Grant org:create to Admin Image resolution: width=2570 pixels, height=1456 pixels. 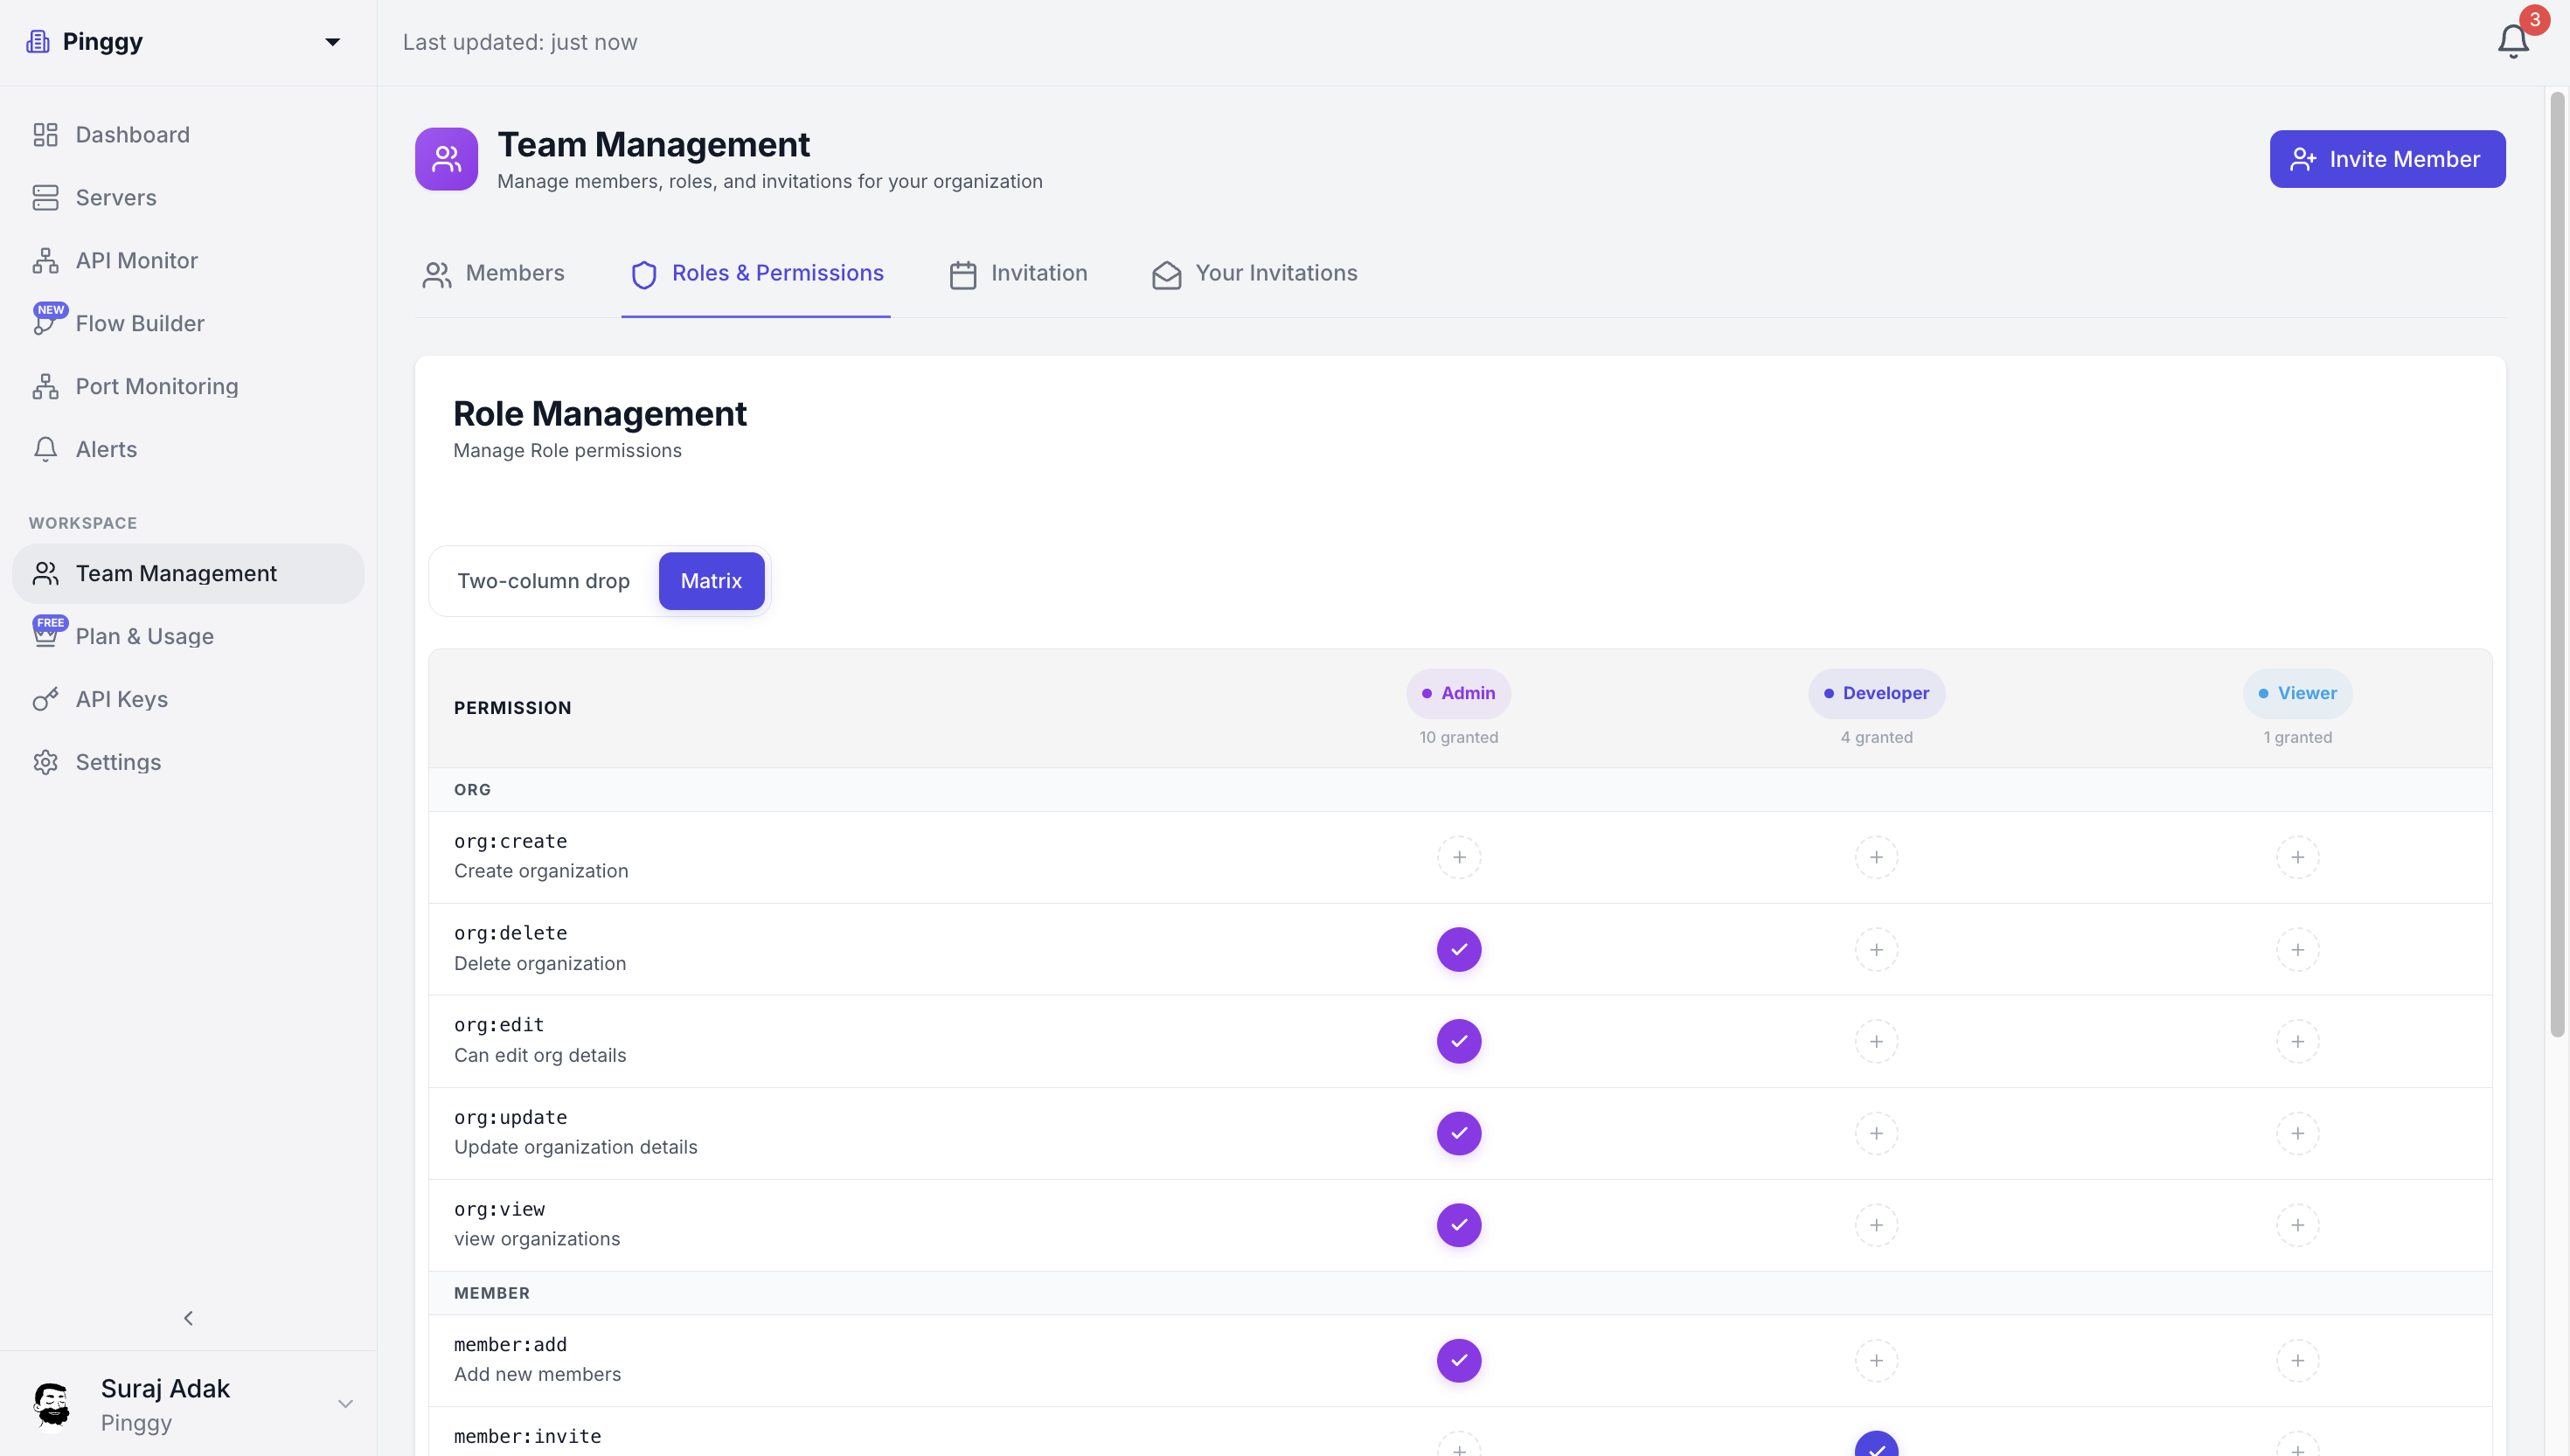coord(1459,858)
